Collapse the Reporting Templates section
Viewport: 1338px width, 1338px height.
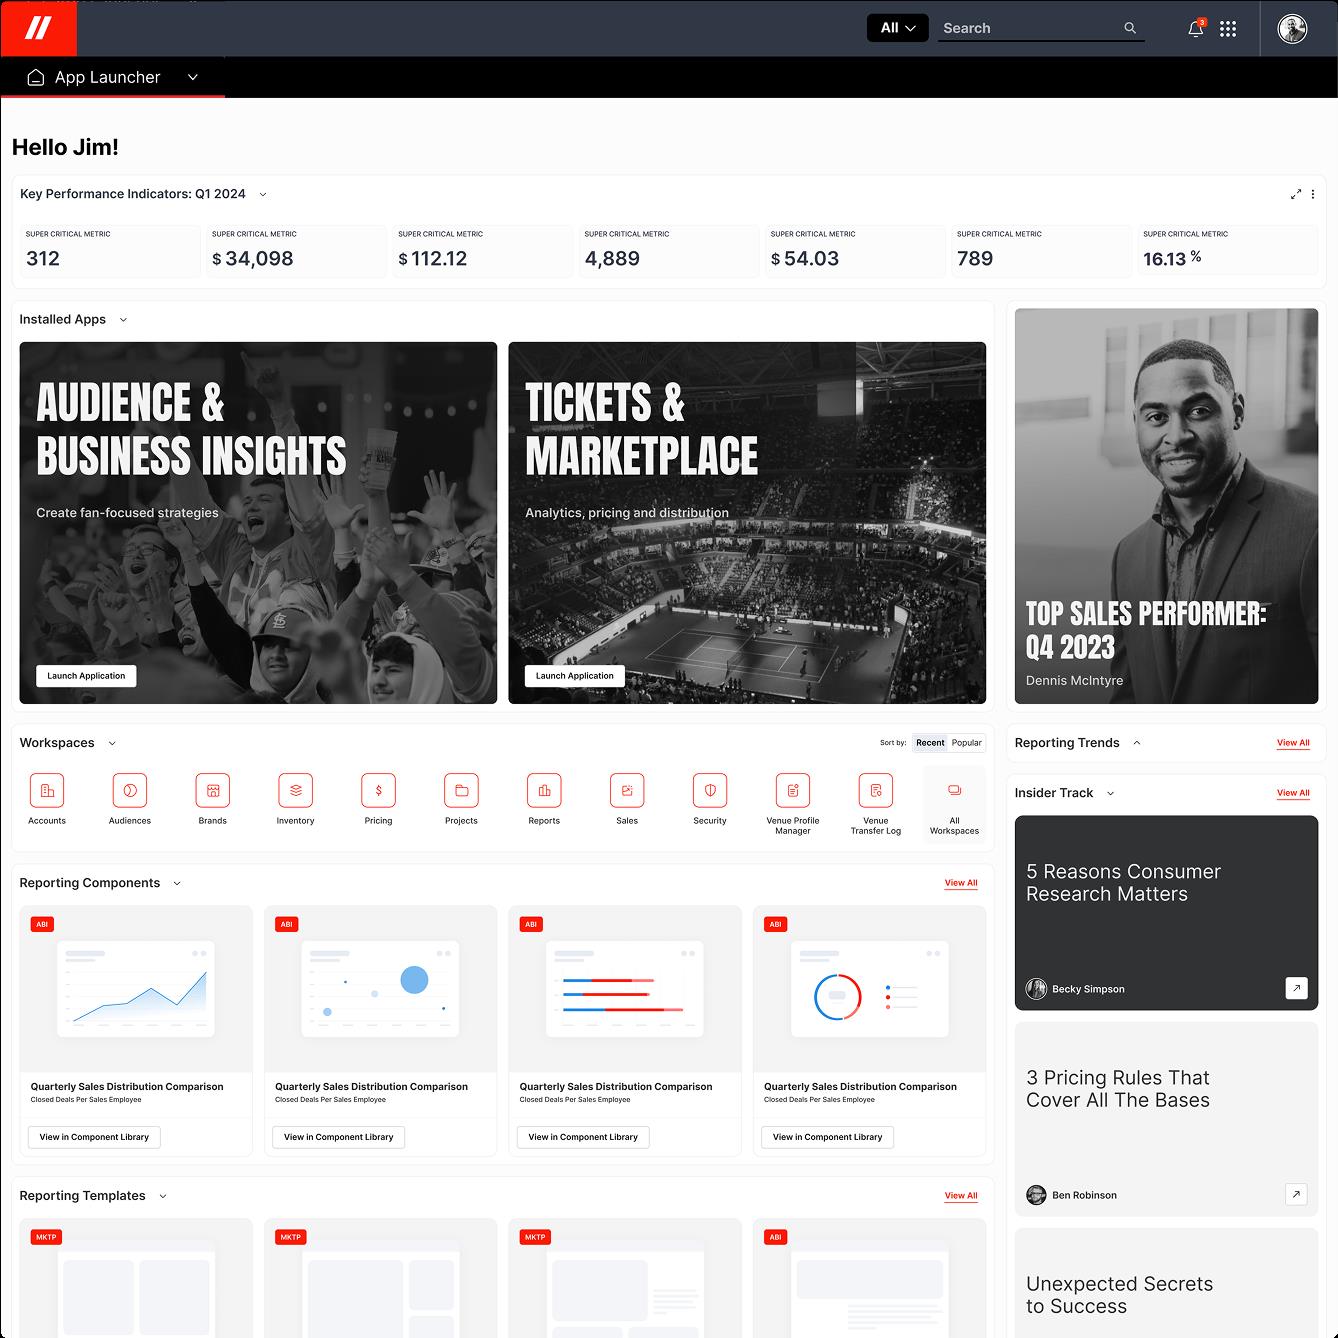[163, 1196]
